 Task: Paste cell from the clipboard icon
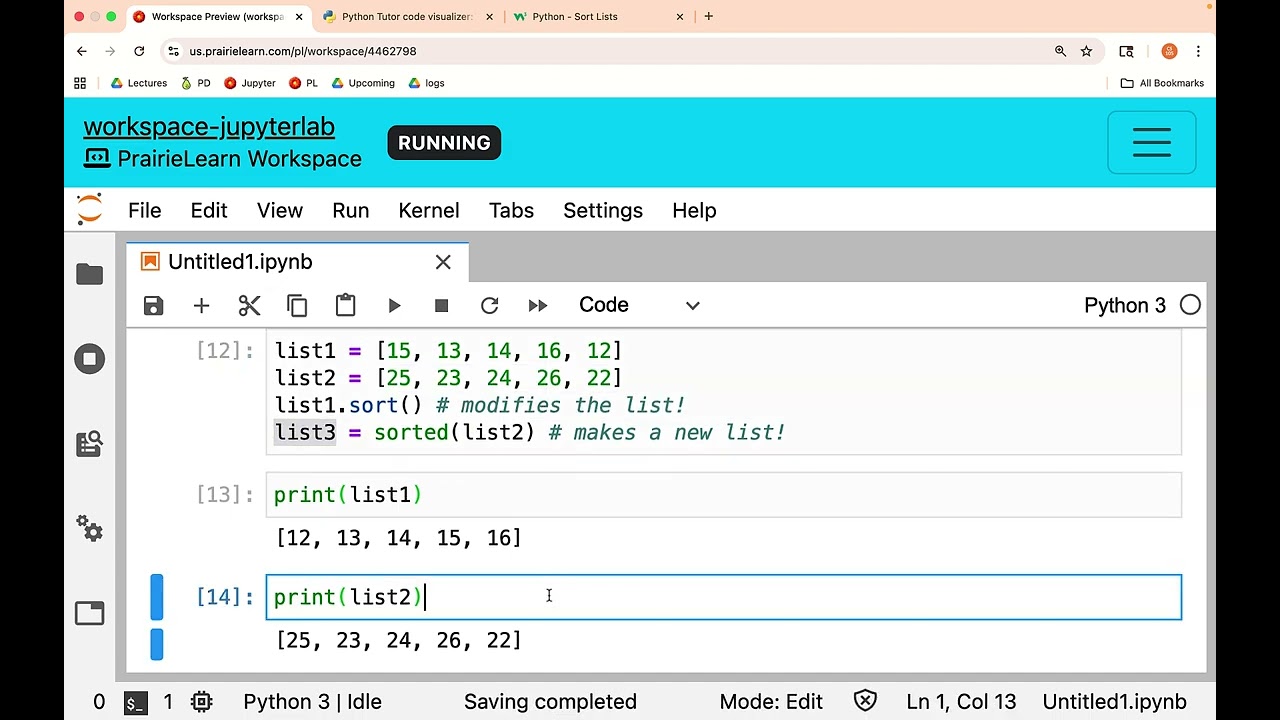345,305
